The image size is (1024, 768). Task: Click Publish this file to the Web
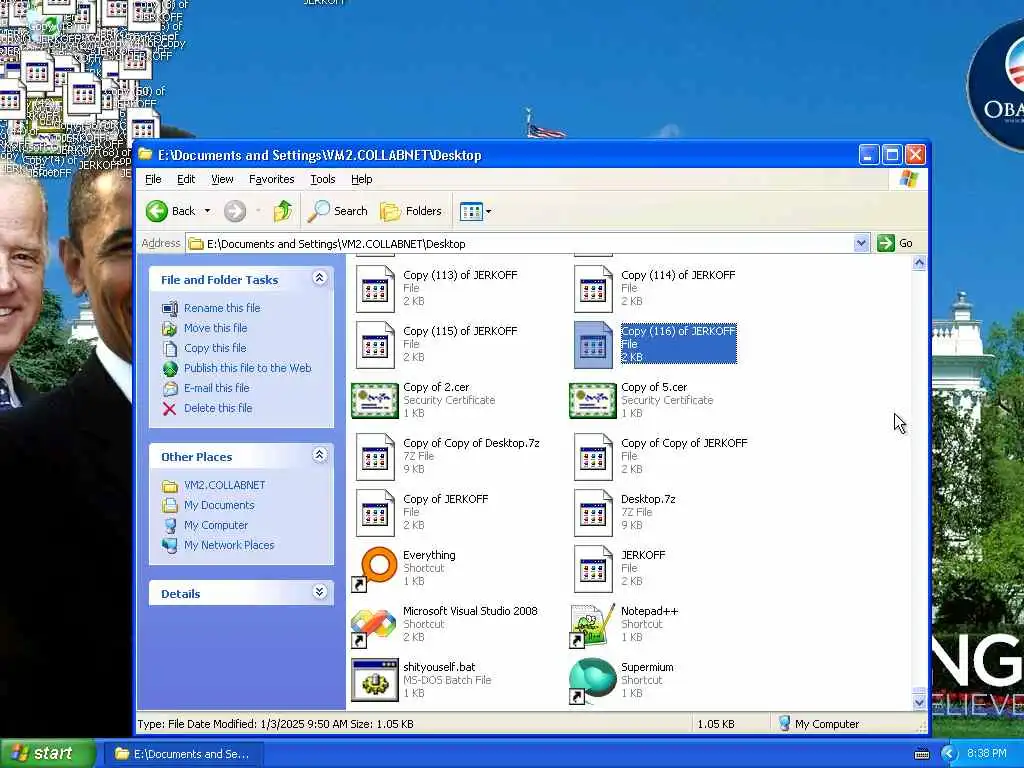click(x=248, y=368)
